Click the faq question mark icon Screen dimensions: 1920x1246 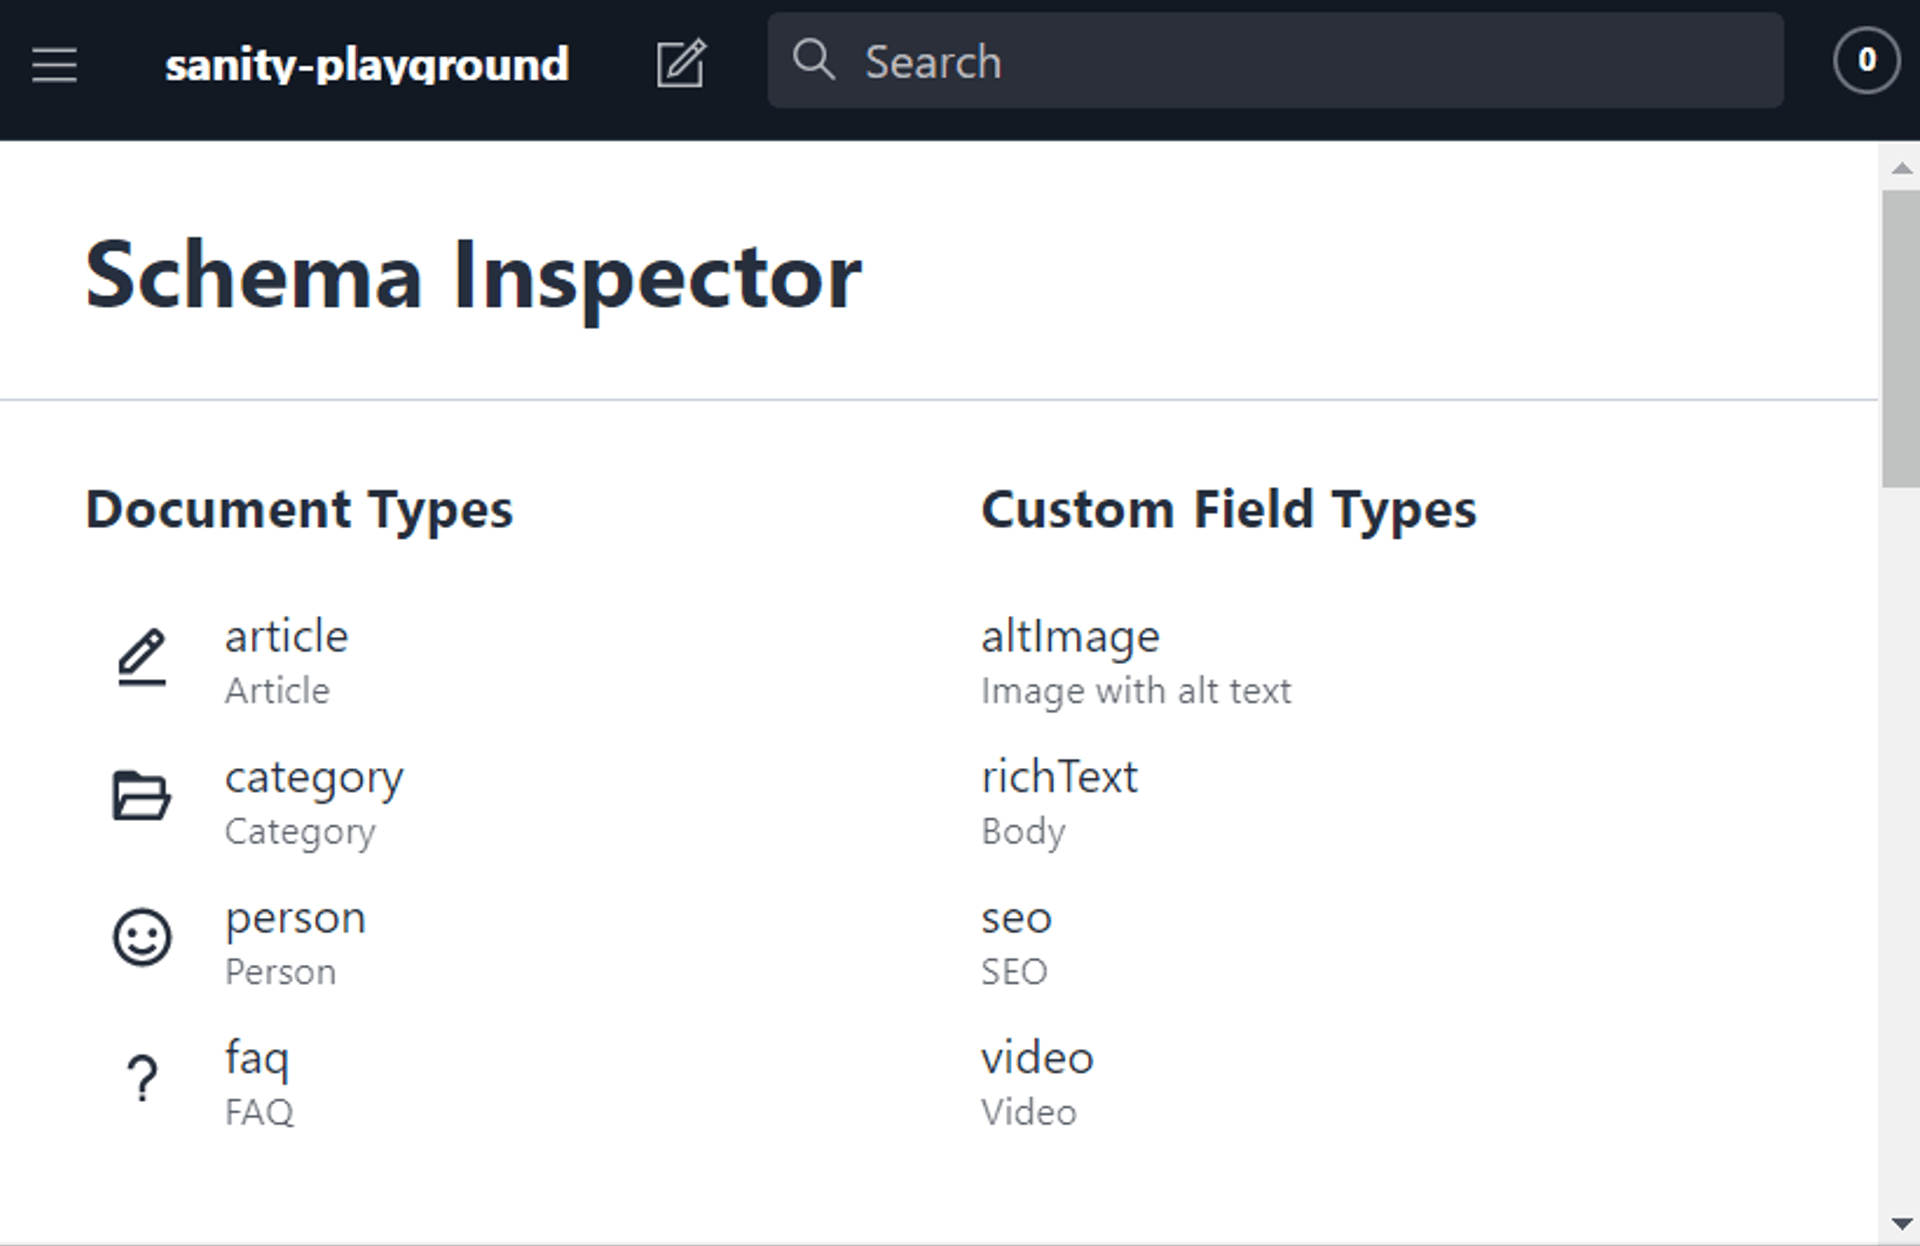[142, 1078]
